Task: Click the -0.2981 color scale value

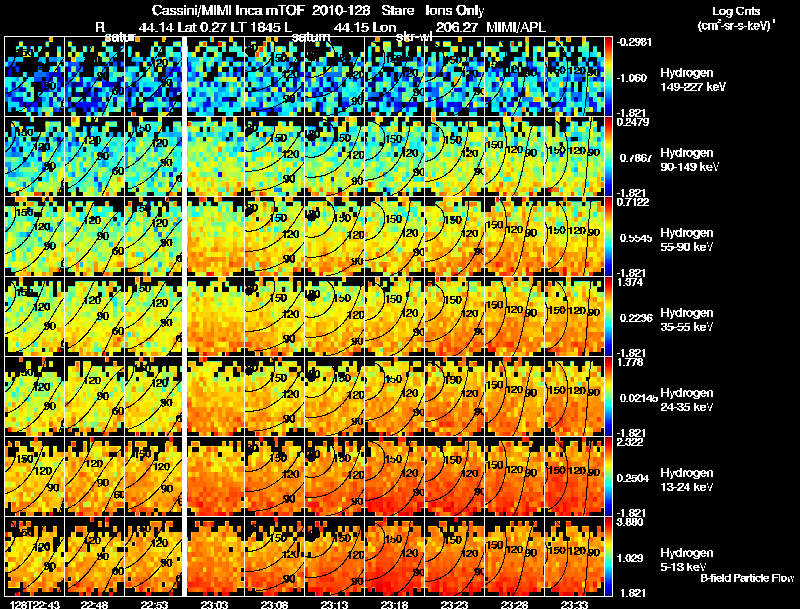Action: [x=634, y=42]
